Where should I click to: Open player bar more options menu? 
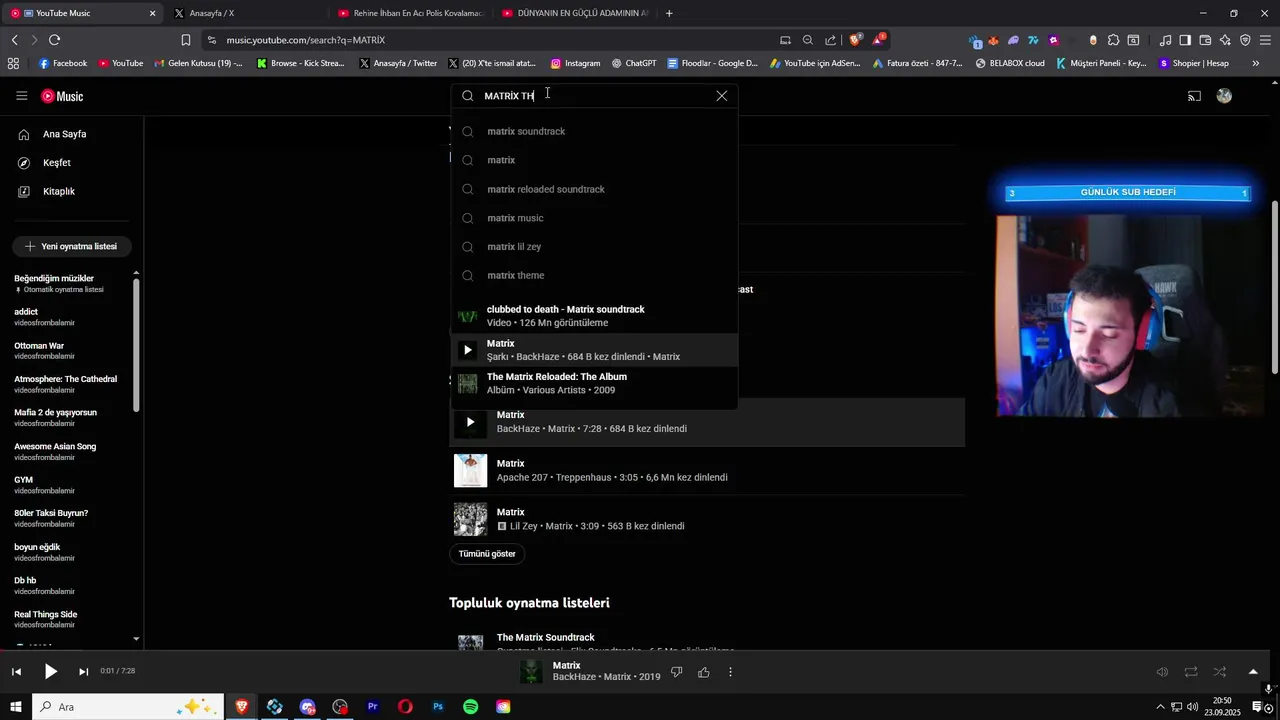[731, 672]
